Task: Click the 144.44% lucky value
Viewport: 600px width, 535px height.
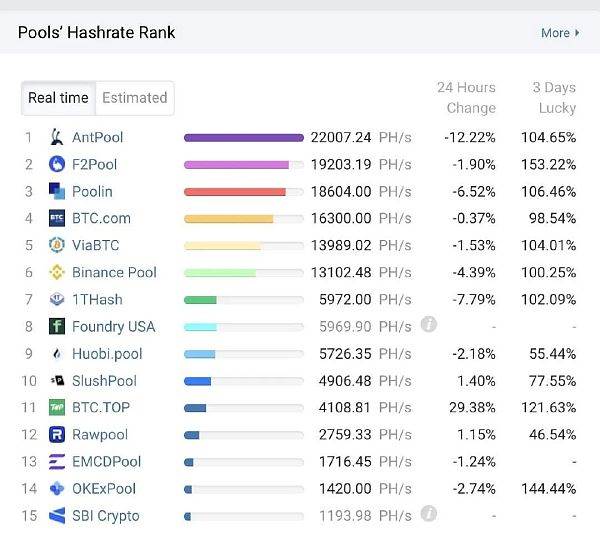Action: [548, 489]
